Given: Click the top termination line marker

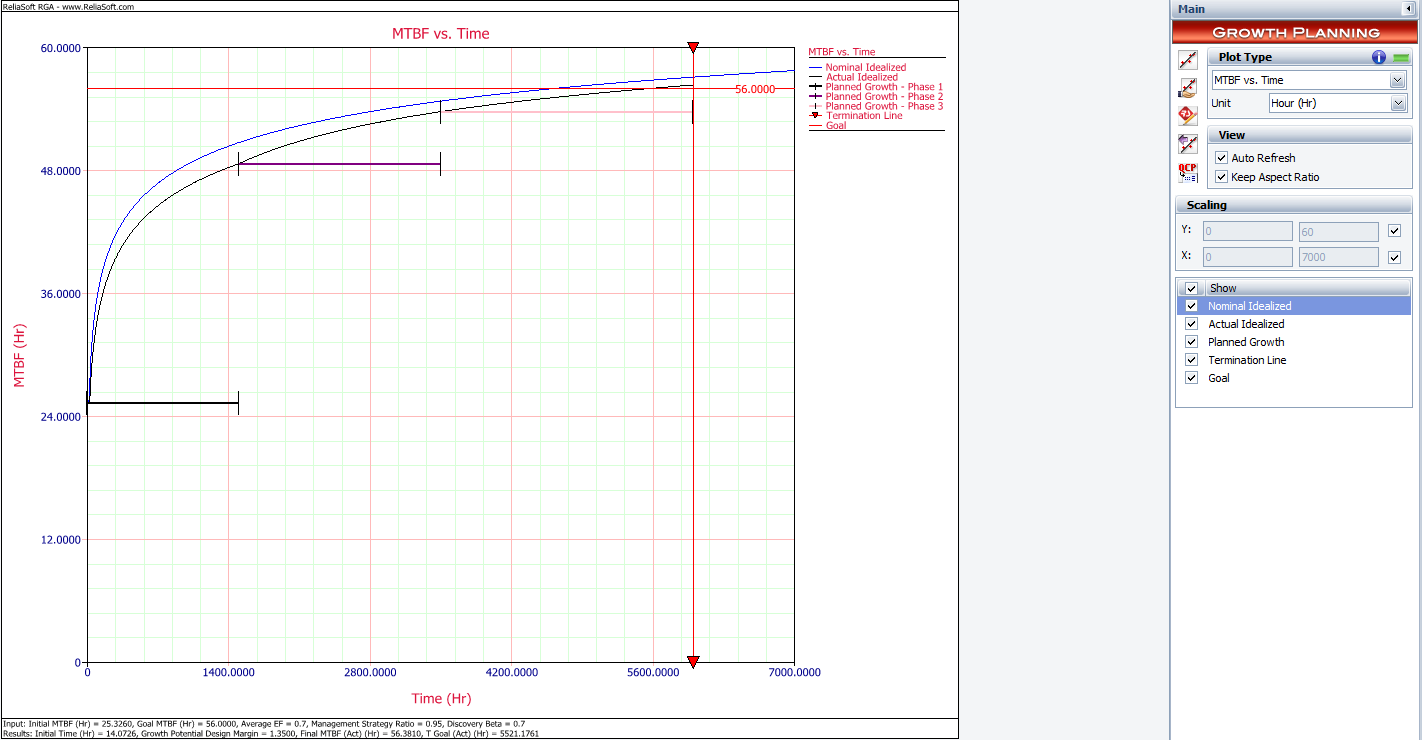Looking at the screenshot, I should click(693, 48).
